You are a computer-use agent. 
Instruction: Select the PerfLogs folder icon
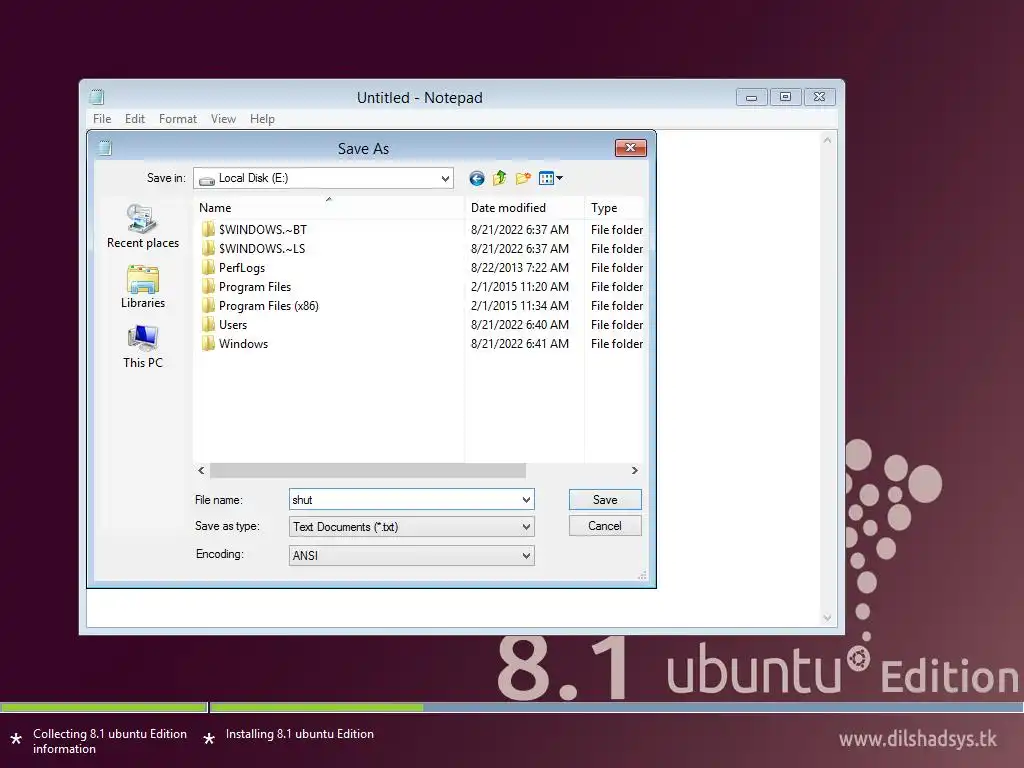coord(208,267)
